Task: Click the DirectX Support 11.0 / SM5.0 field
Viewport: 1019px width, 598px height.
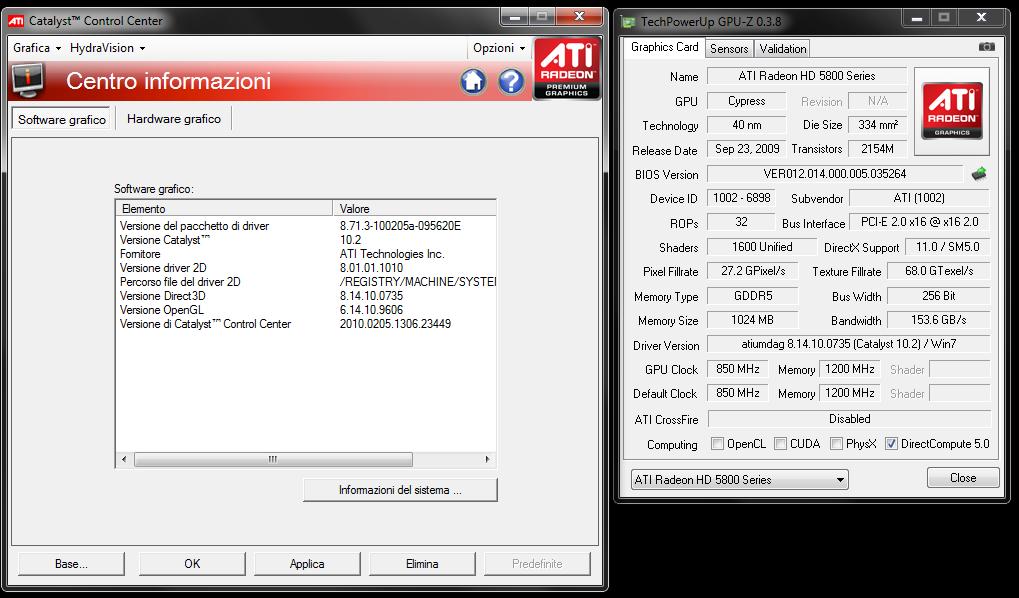Action: coord(947,247)
